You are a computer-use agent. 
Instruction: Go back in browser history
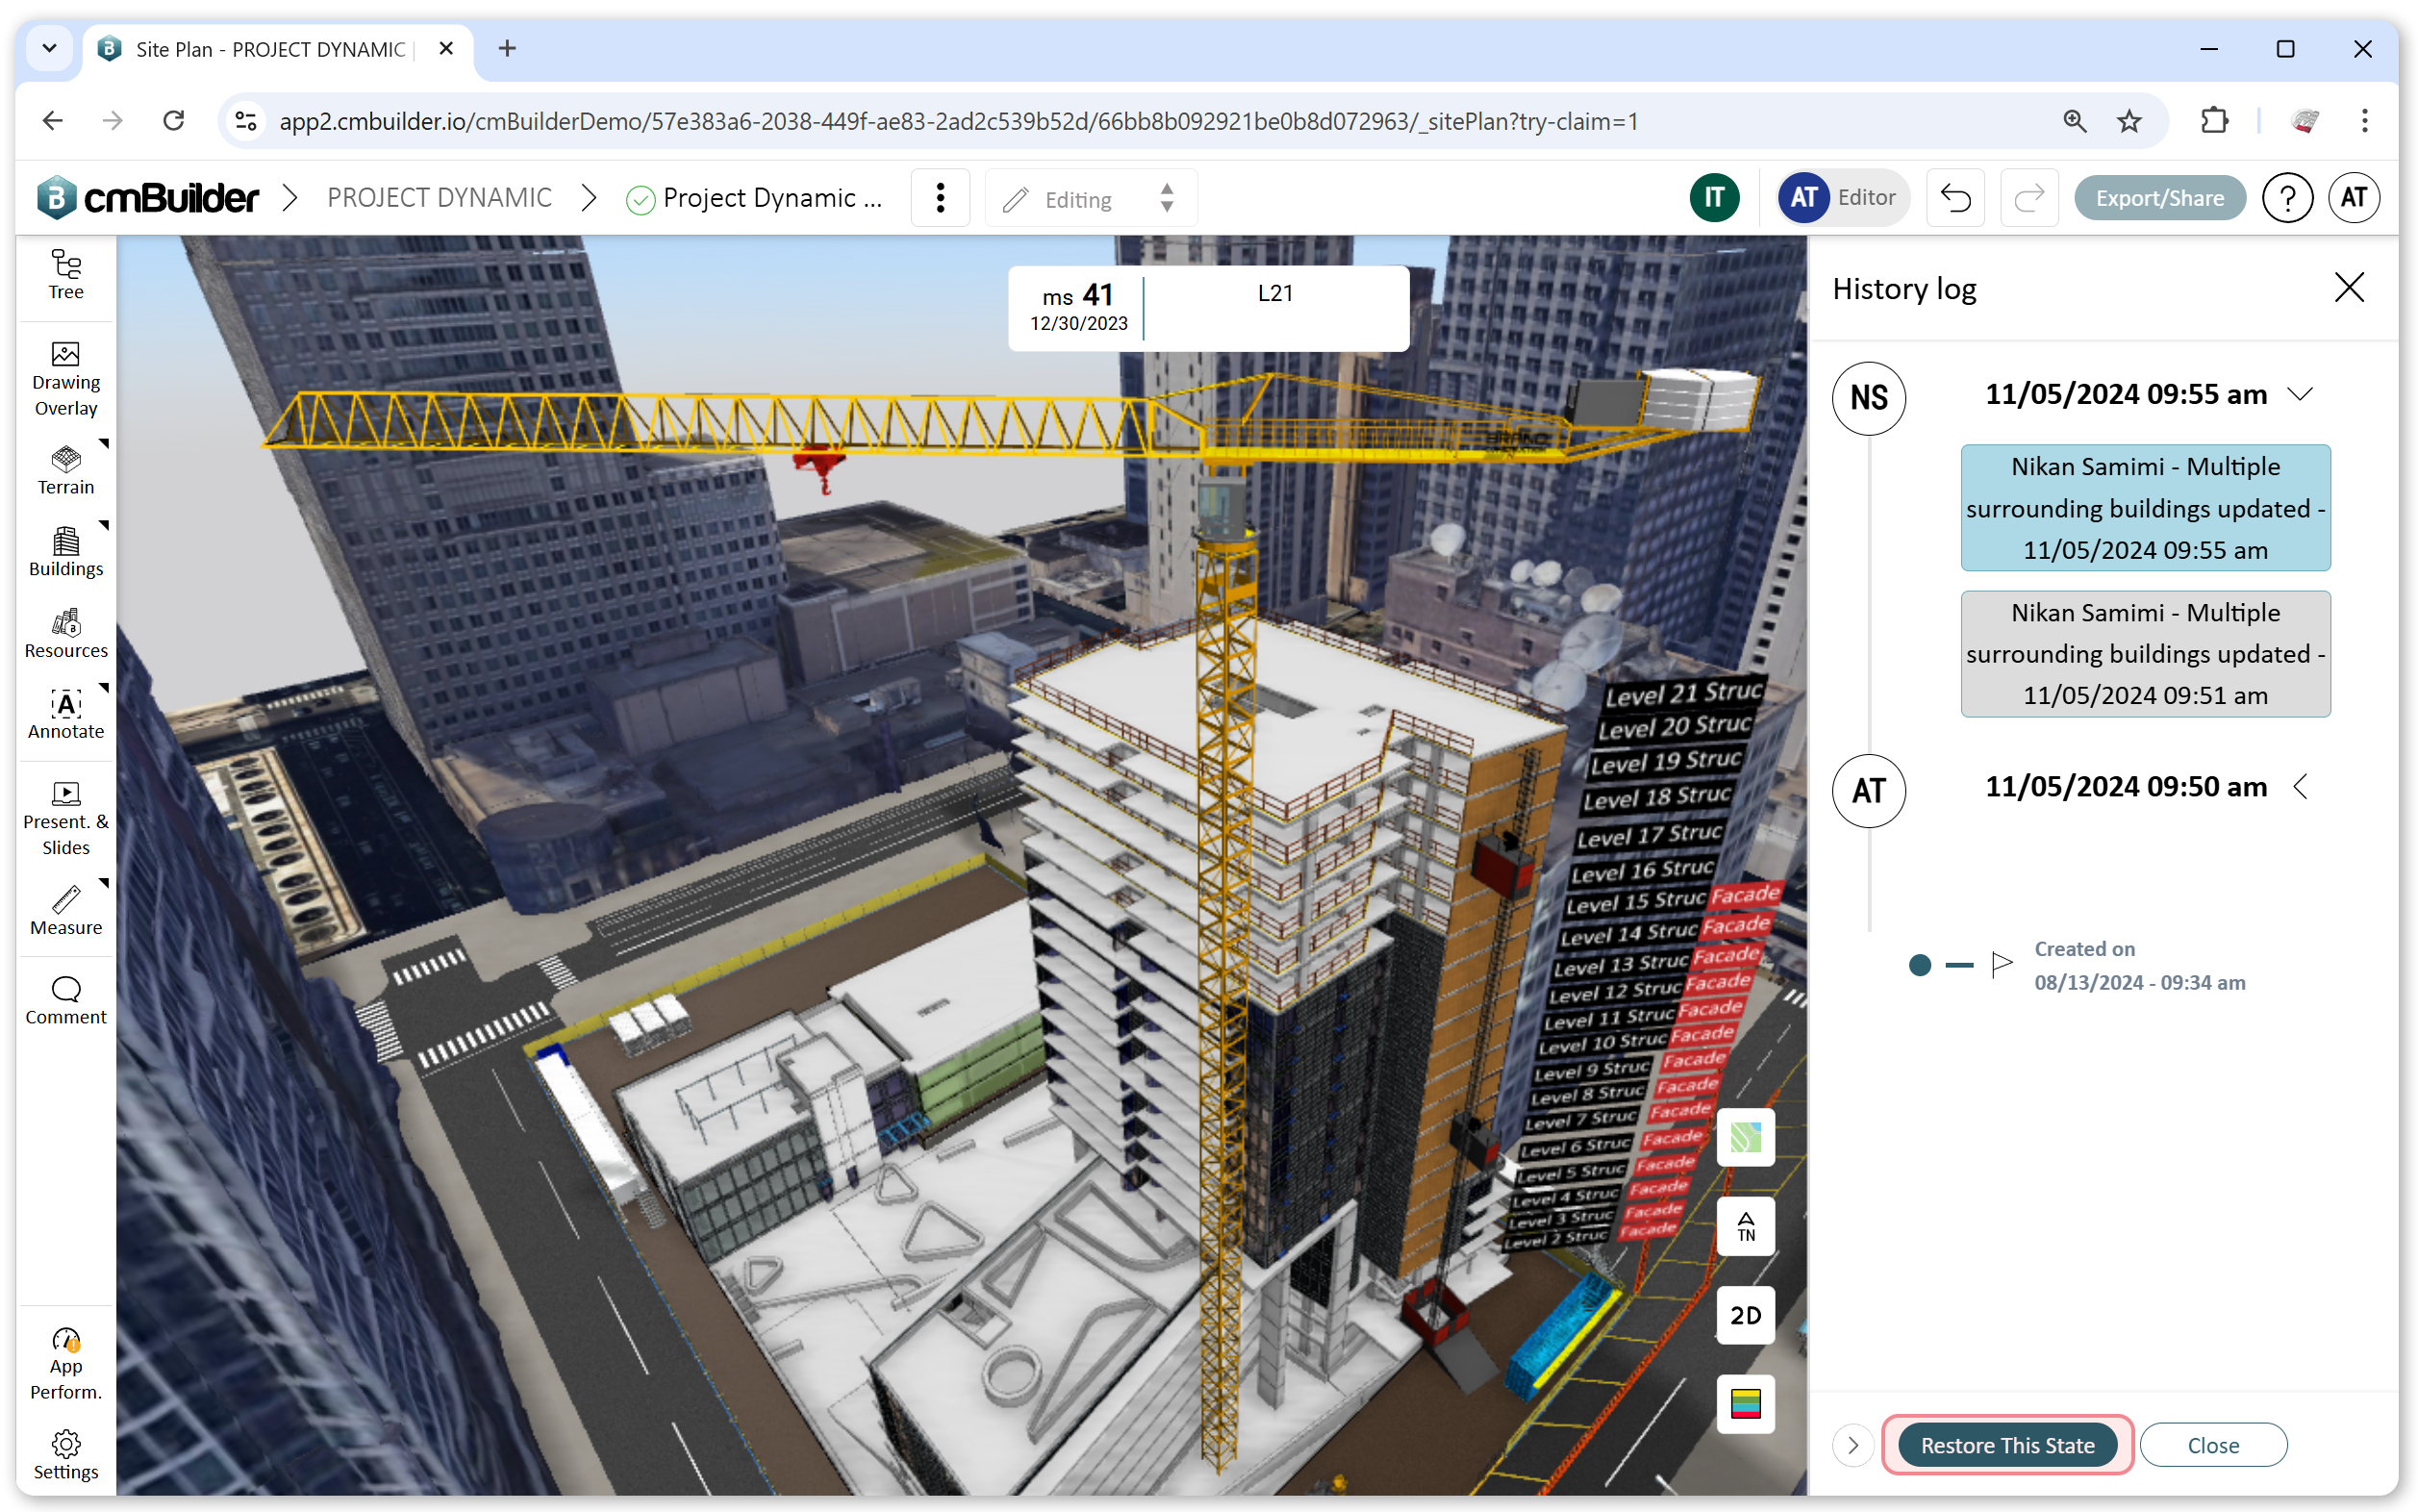tap(53, 121)
